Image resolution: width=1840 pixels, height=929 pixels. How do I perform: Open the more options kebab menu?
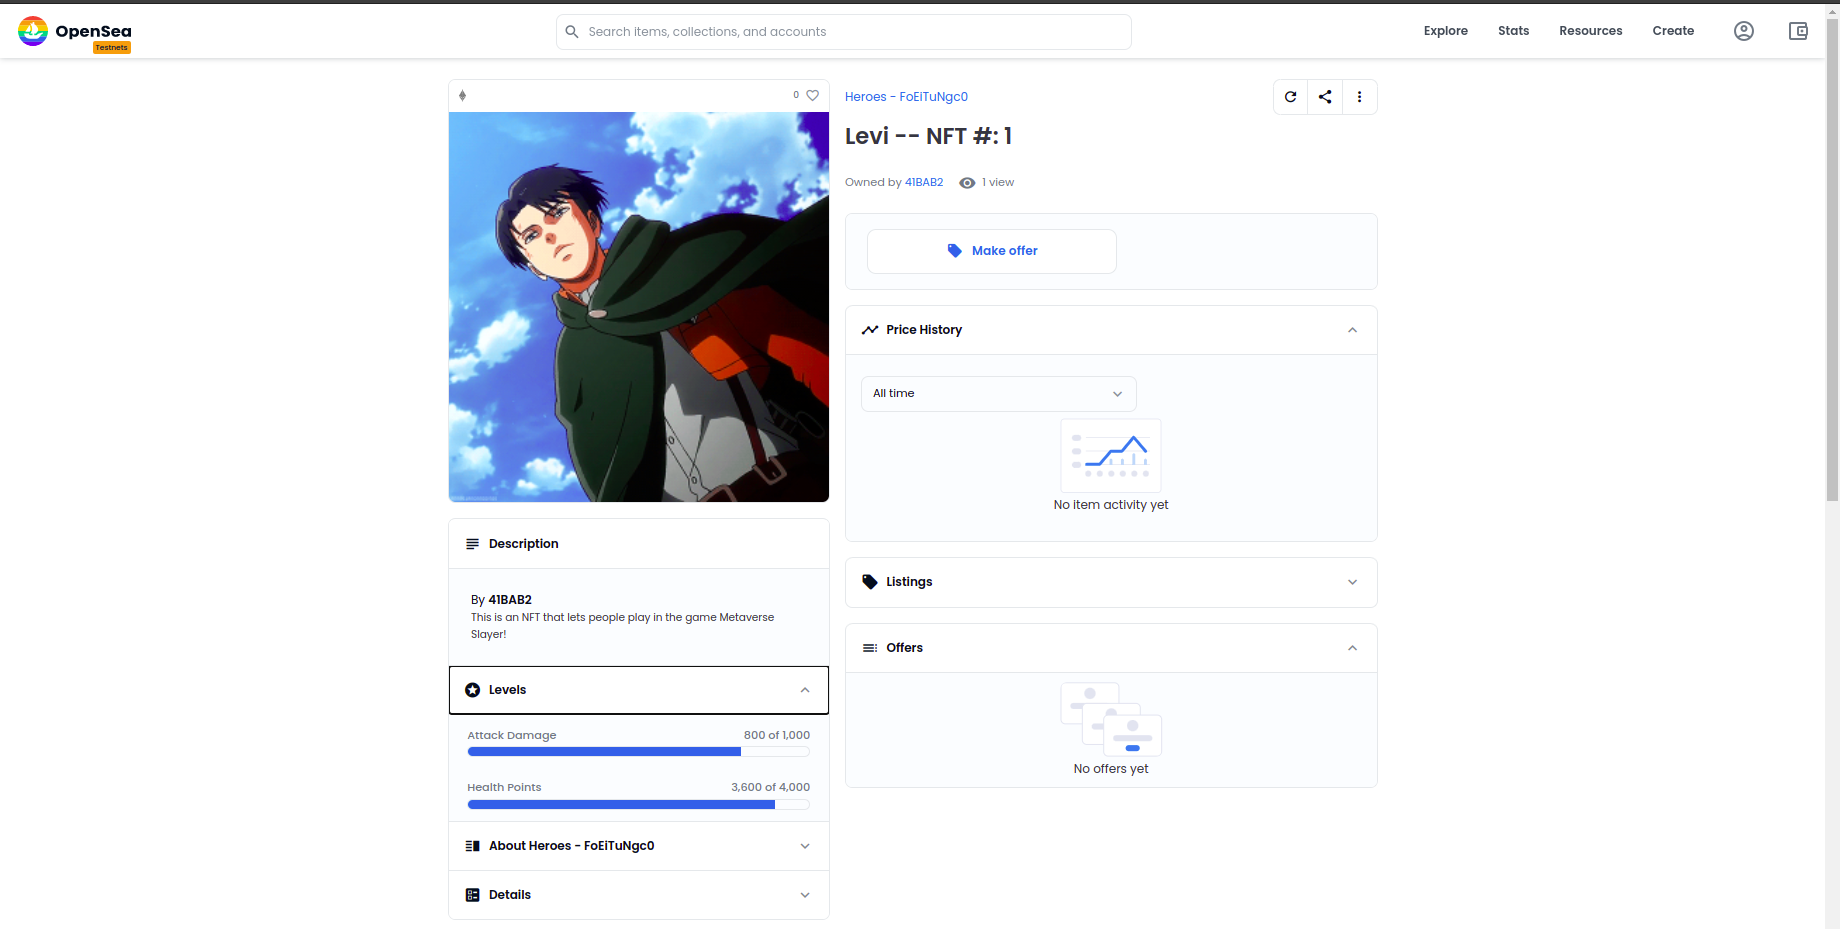[x=1360, y=97]
